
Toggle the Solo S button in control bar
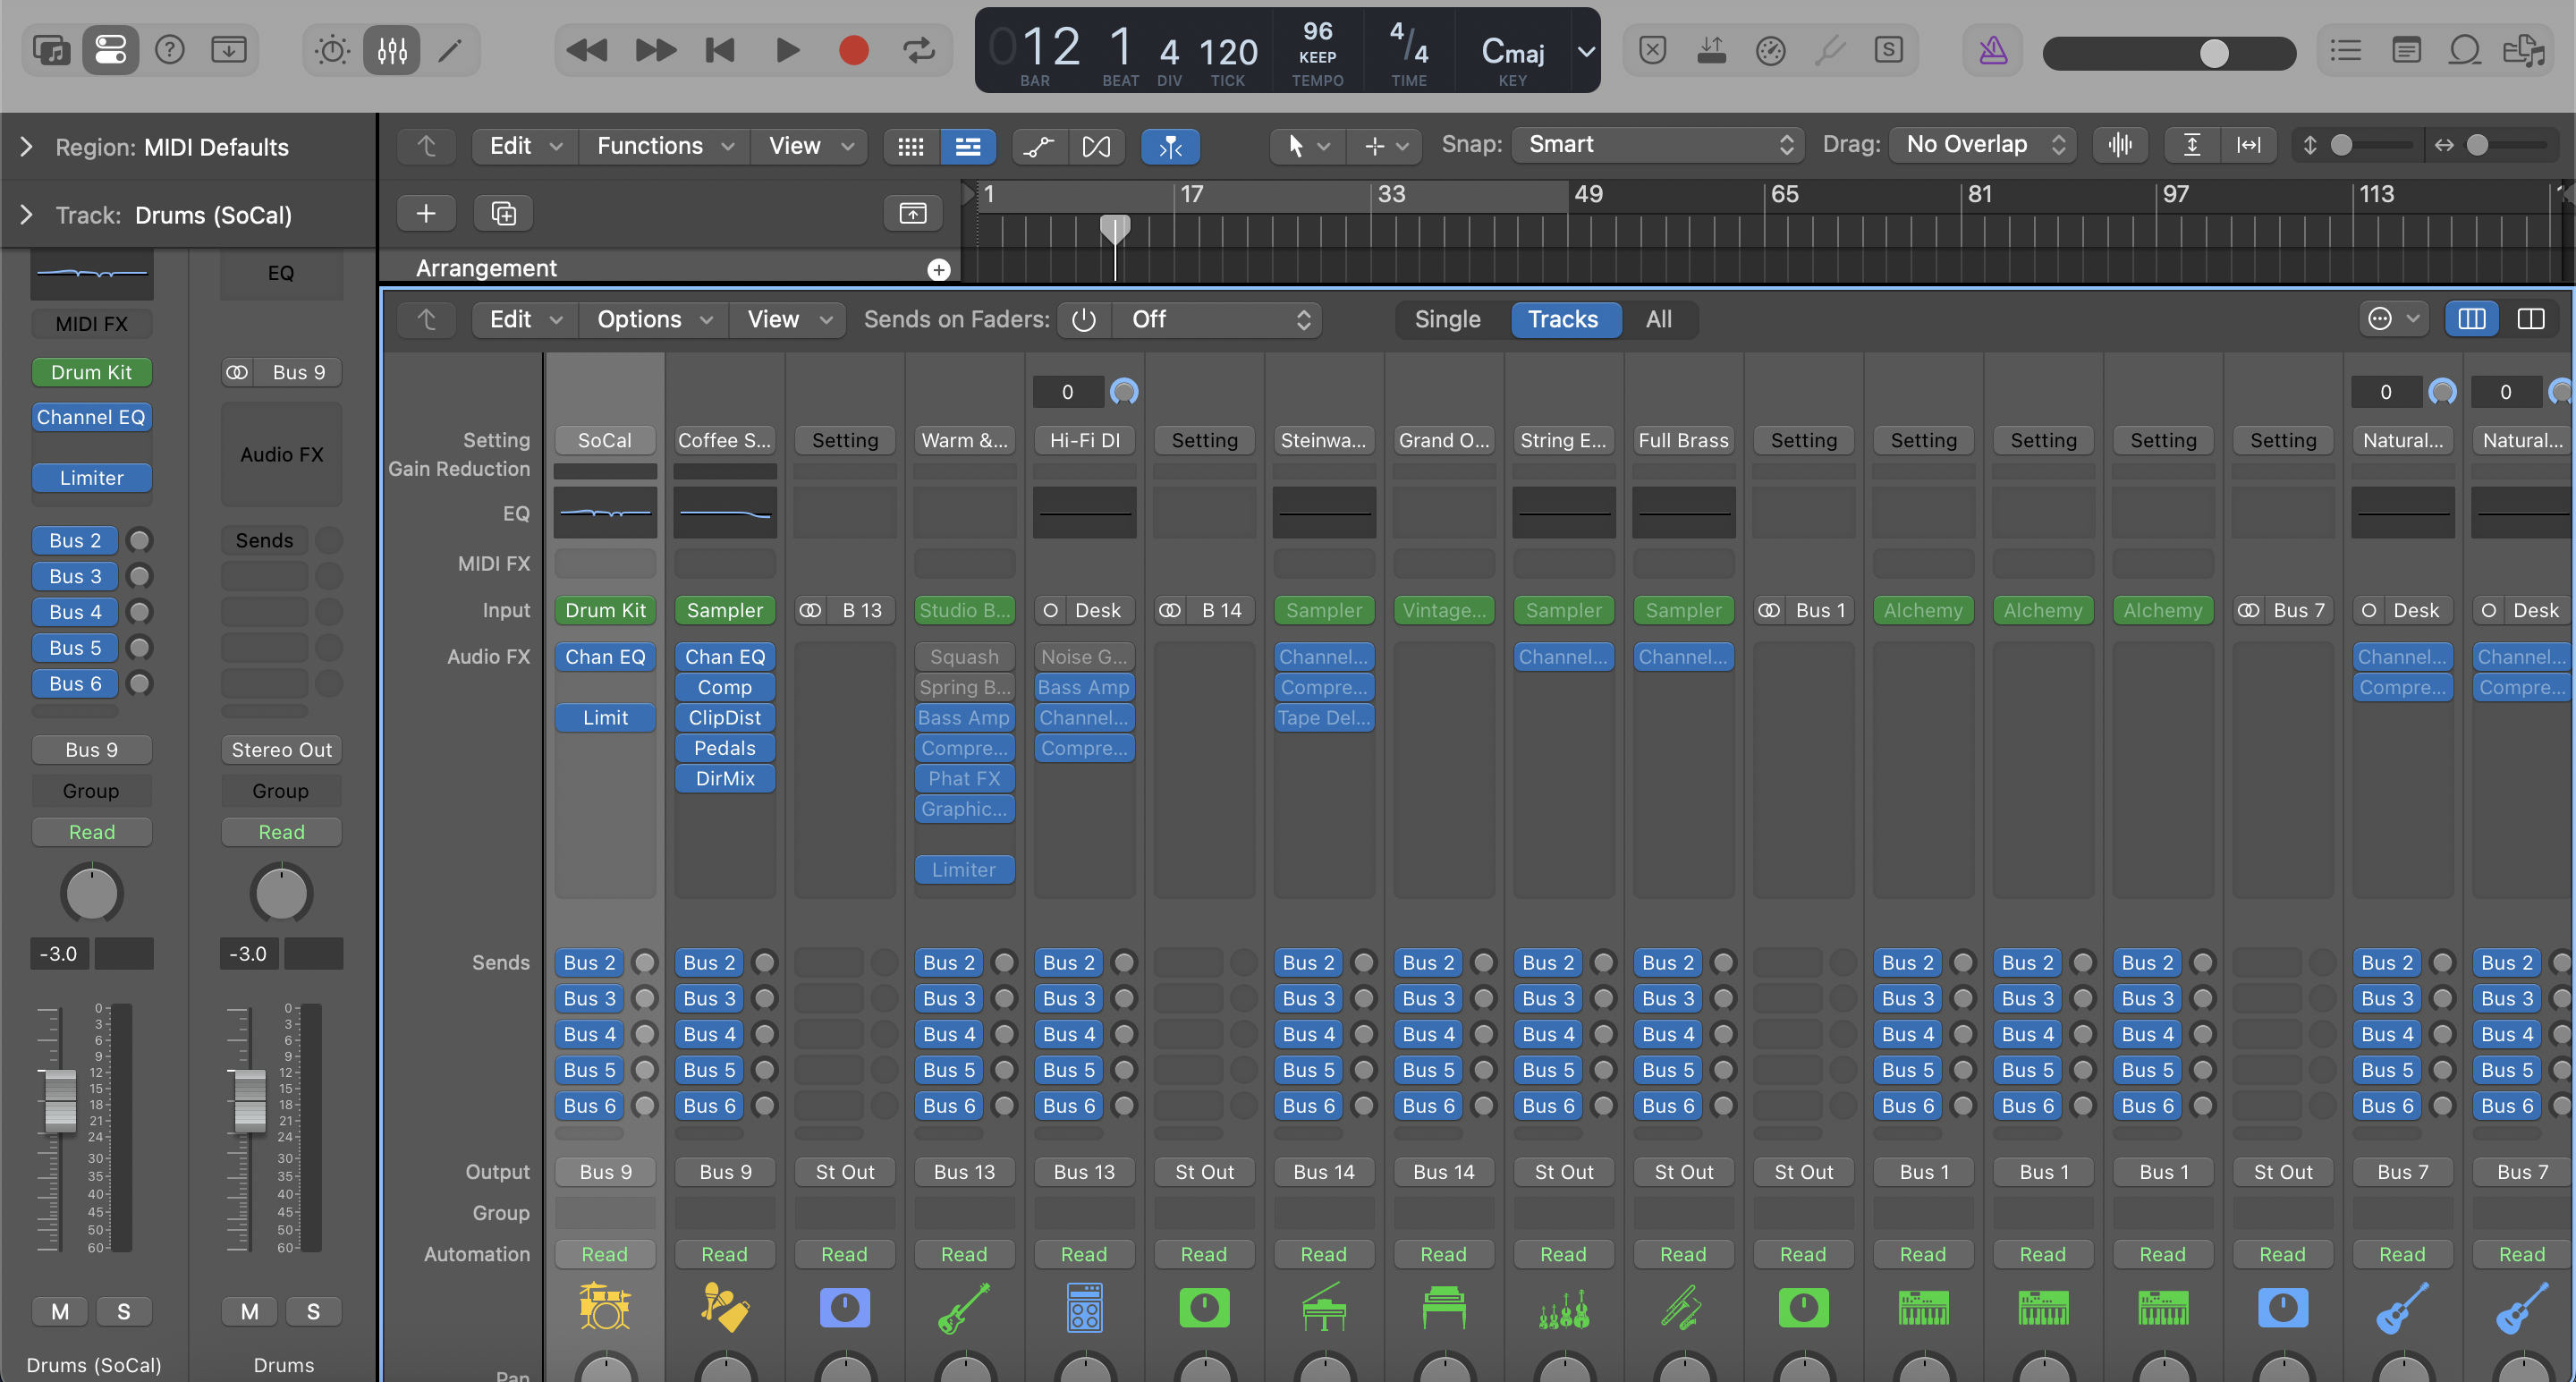pos(1888,49)
